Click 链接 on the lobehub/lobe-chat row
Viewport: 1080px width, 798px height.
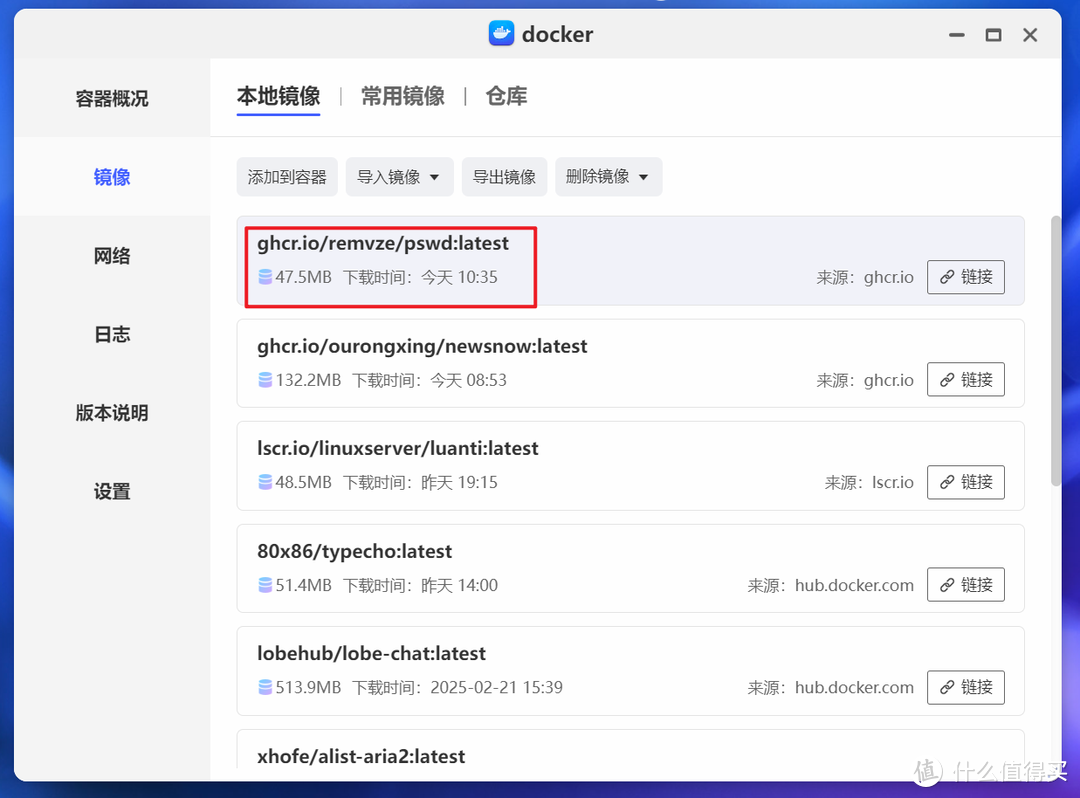coord(965,687)
